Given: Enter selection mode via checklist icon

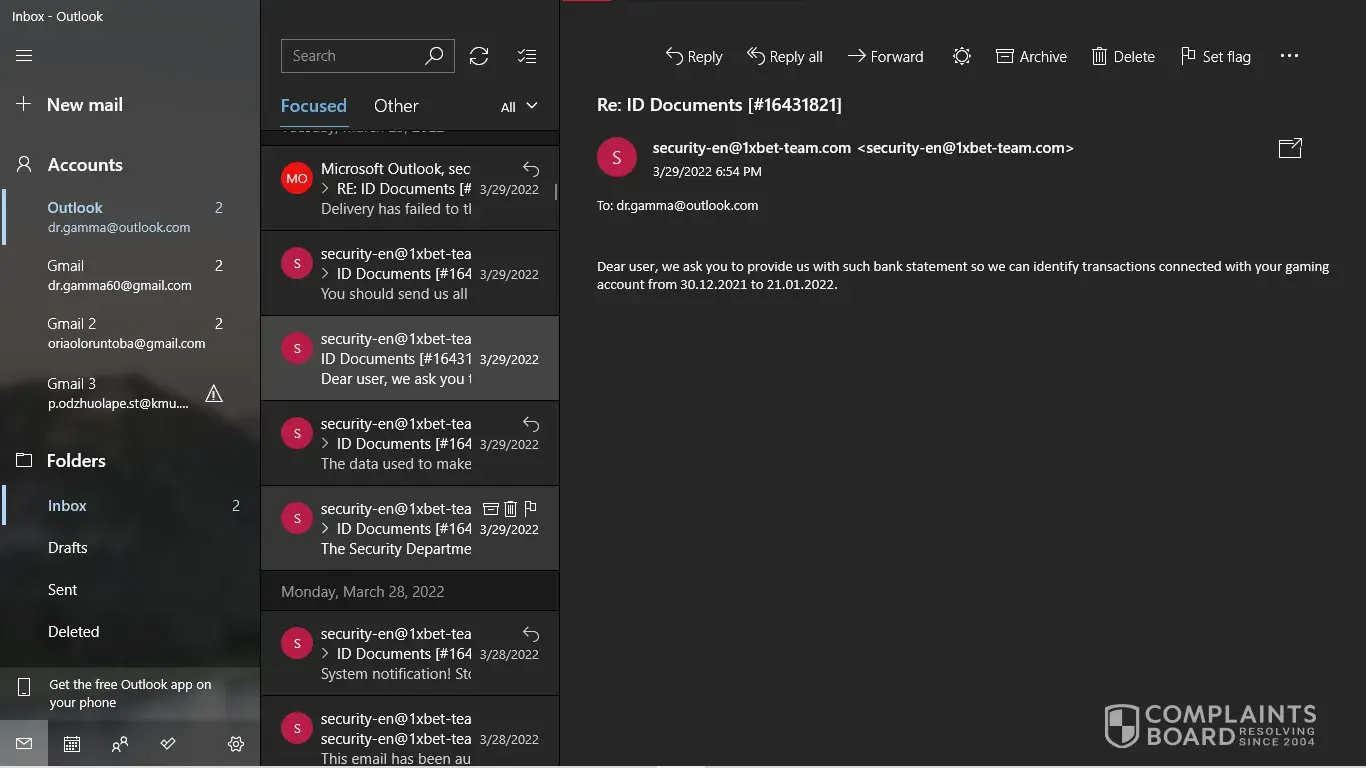Looking at the screenshot, I should [x=527, y=56].
